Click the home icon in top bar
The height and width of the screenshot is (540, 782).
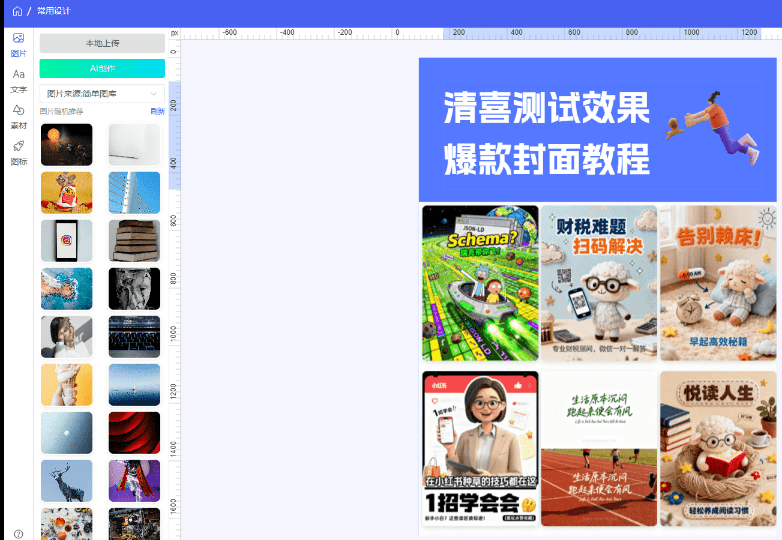coord(17,11)
